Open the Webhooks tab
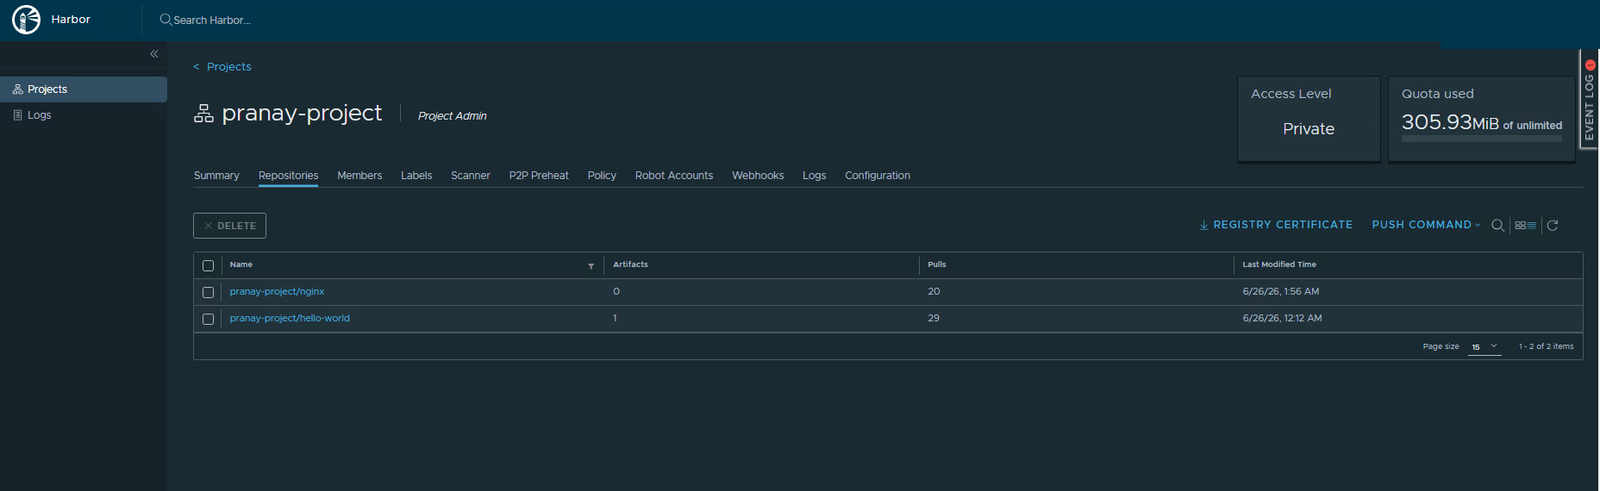The width and height of the screenshot is (1600, 491). click(758, 176)
